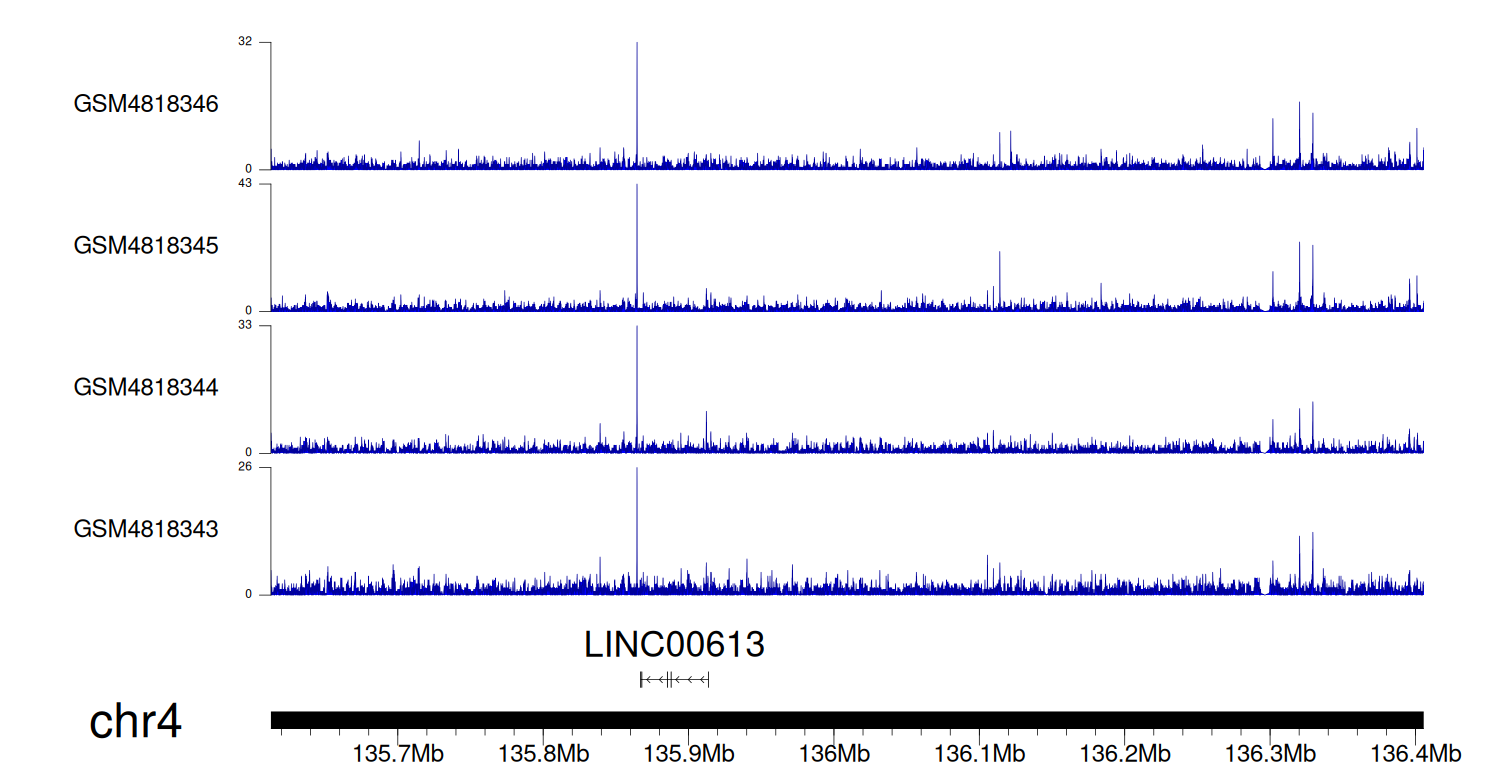
Task: Click the y-axis maximum value 32
Action: pyautogui.click(x=245, y=42)
